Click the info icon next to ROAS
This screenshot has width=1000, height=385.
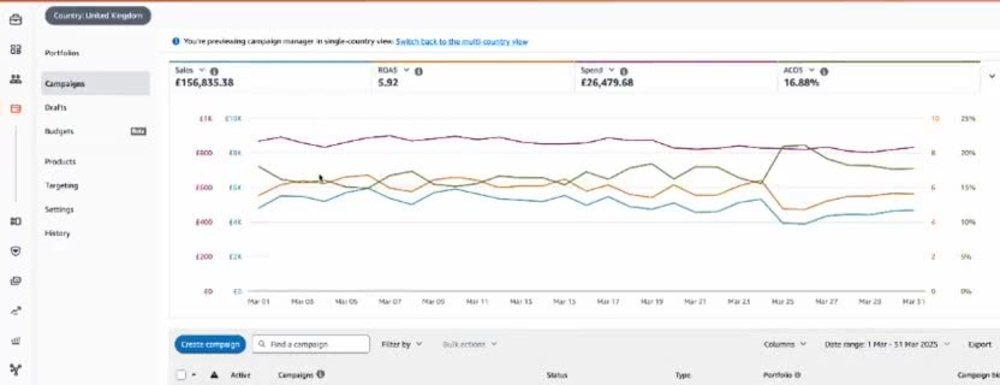(418, 71)
